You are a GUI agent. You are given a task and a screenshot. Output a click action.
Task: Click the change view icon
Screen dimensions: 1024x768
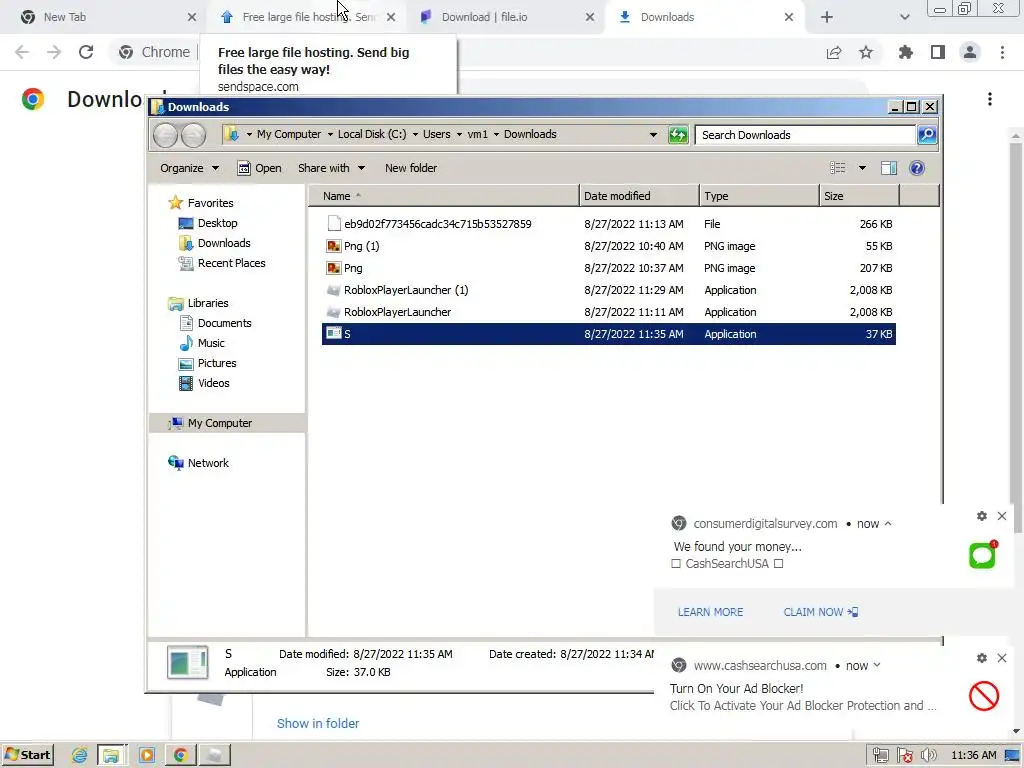pyautogui.click(x=837, y=168)
